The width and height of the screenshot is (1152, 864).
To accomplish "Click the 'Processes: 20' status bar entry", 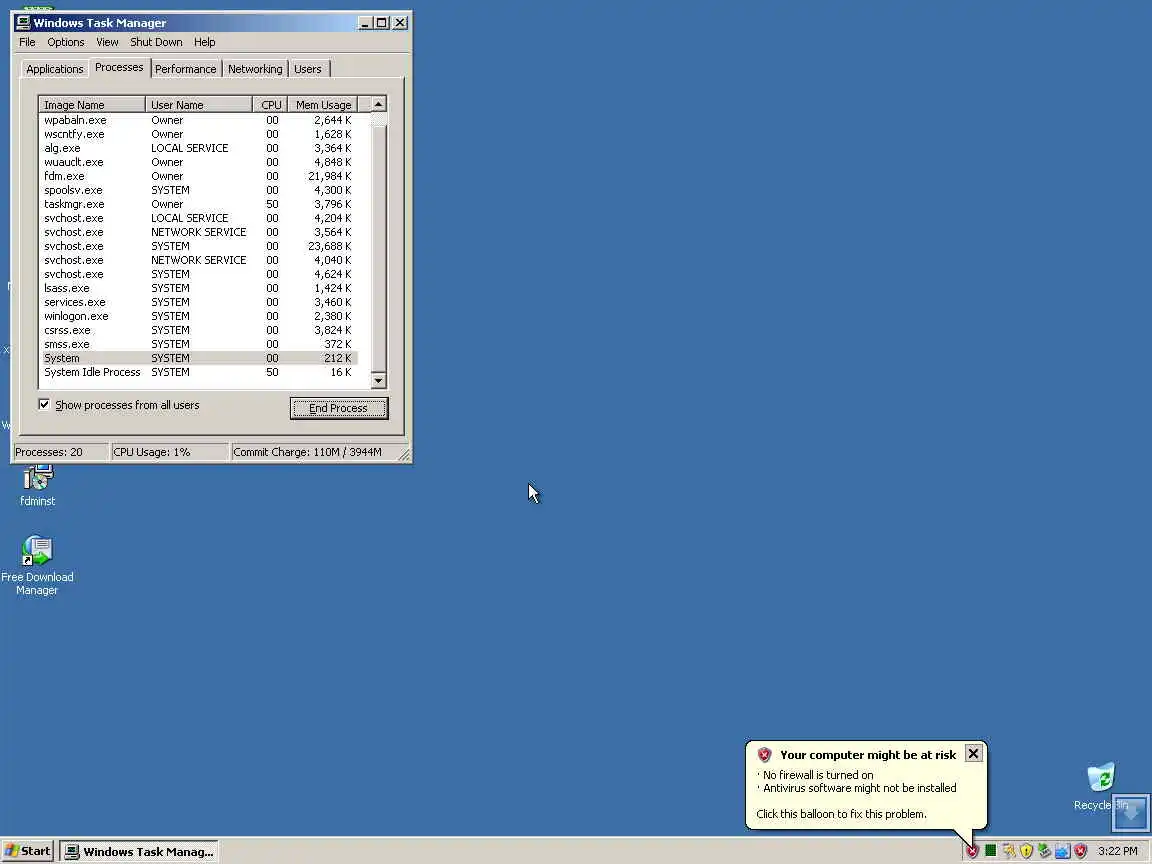I will coord(60,452).
